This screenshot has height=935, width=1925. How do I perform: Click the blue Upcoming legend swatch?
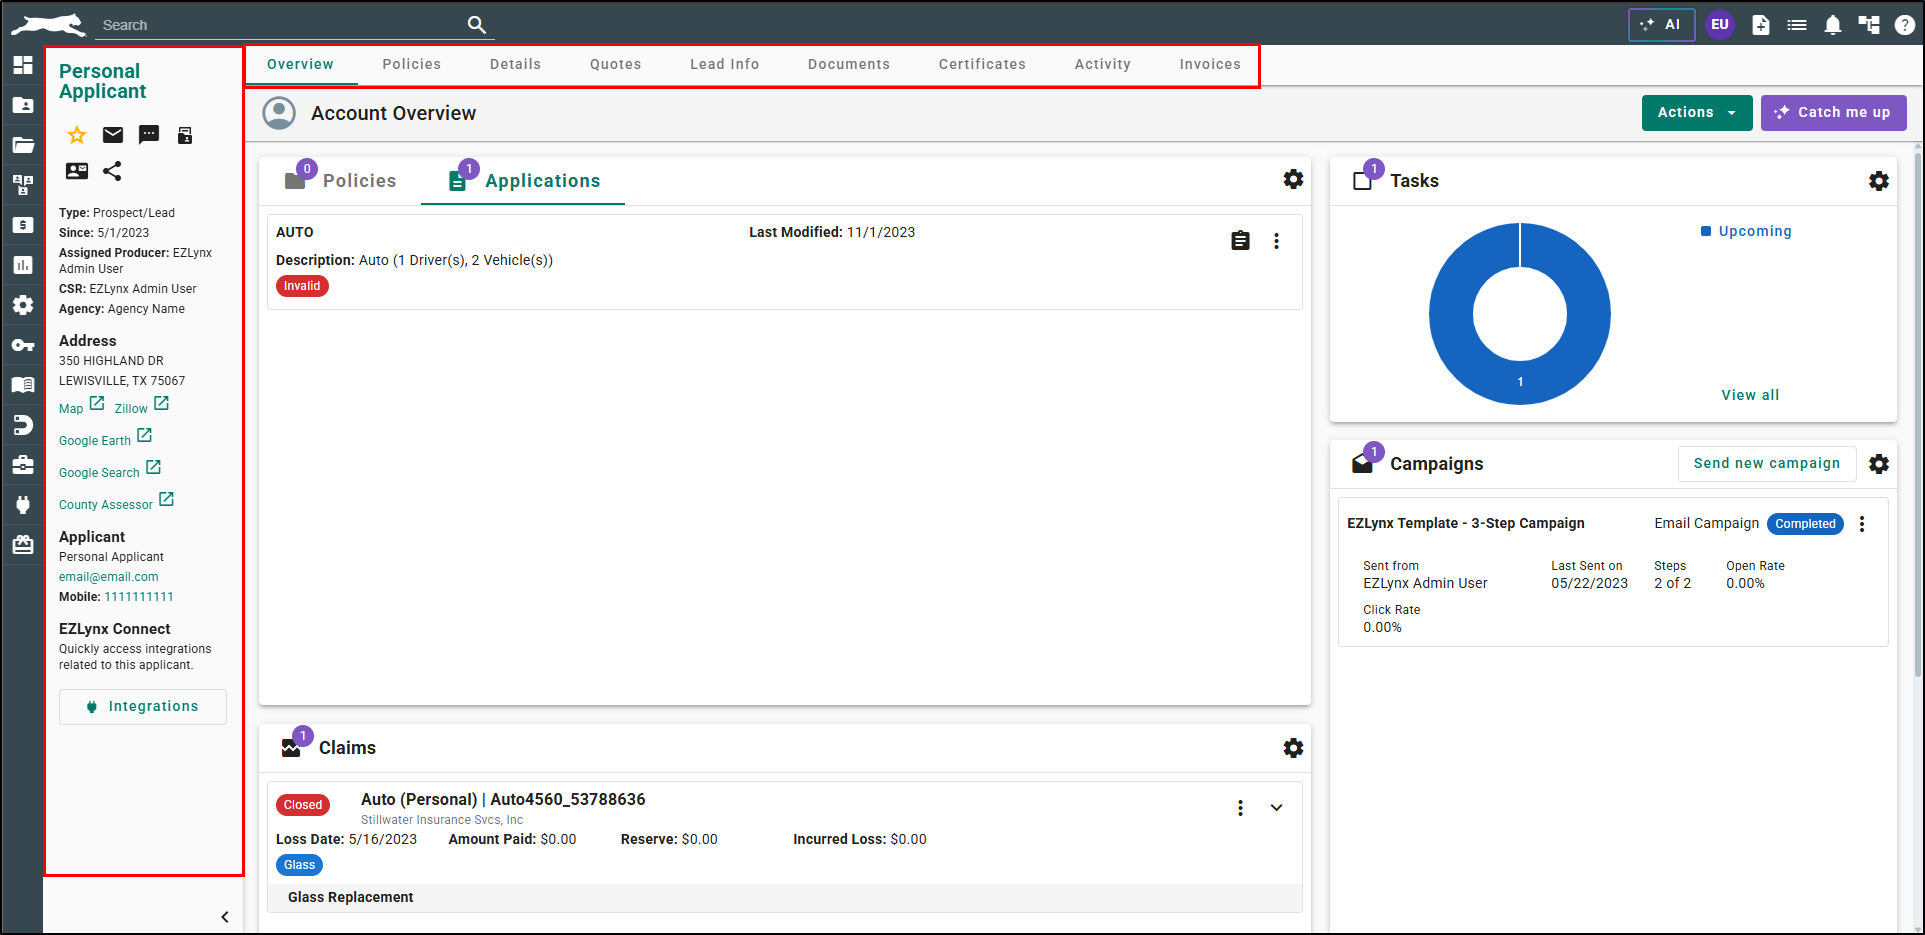(x=1706, y=231)
